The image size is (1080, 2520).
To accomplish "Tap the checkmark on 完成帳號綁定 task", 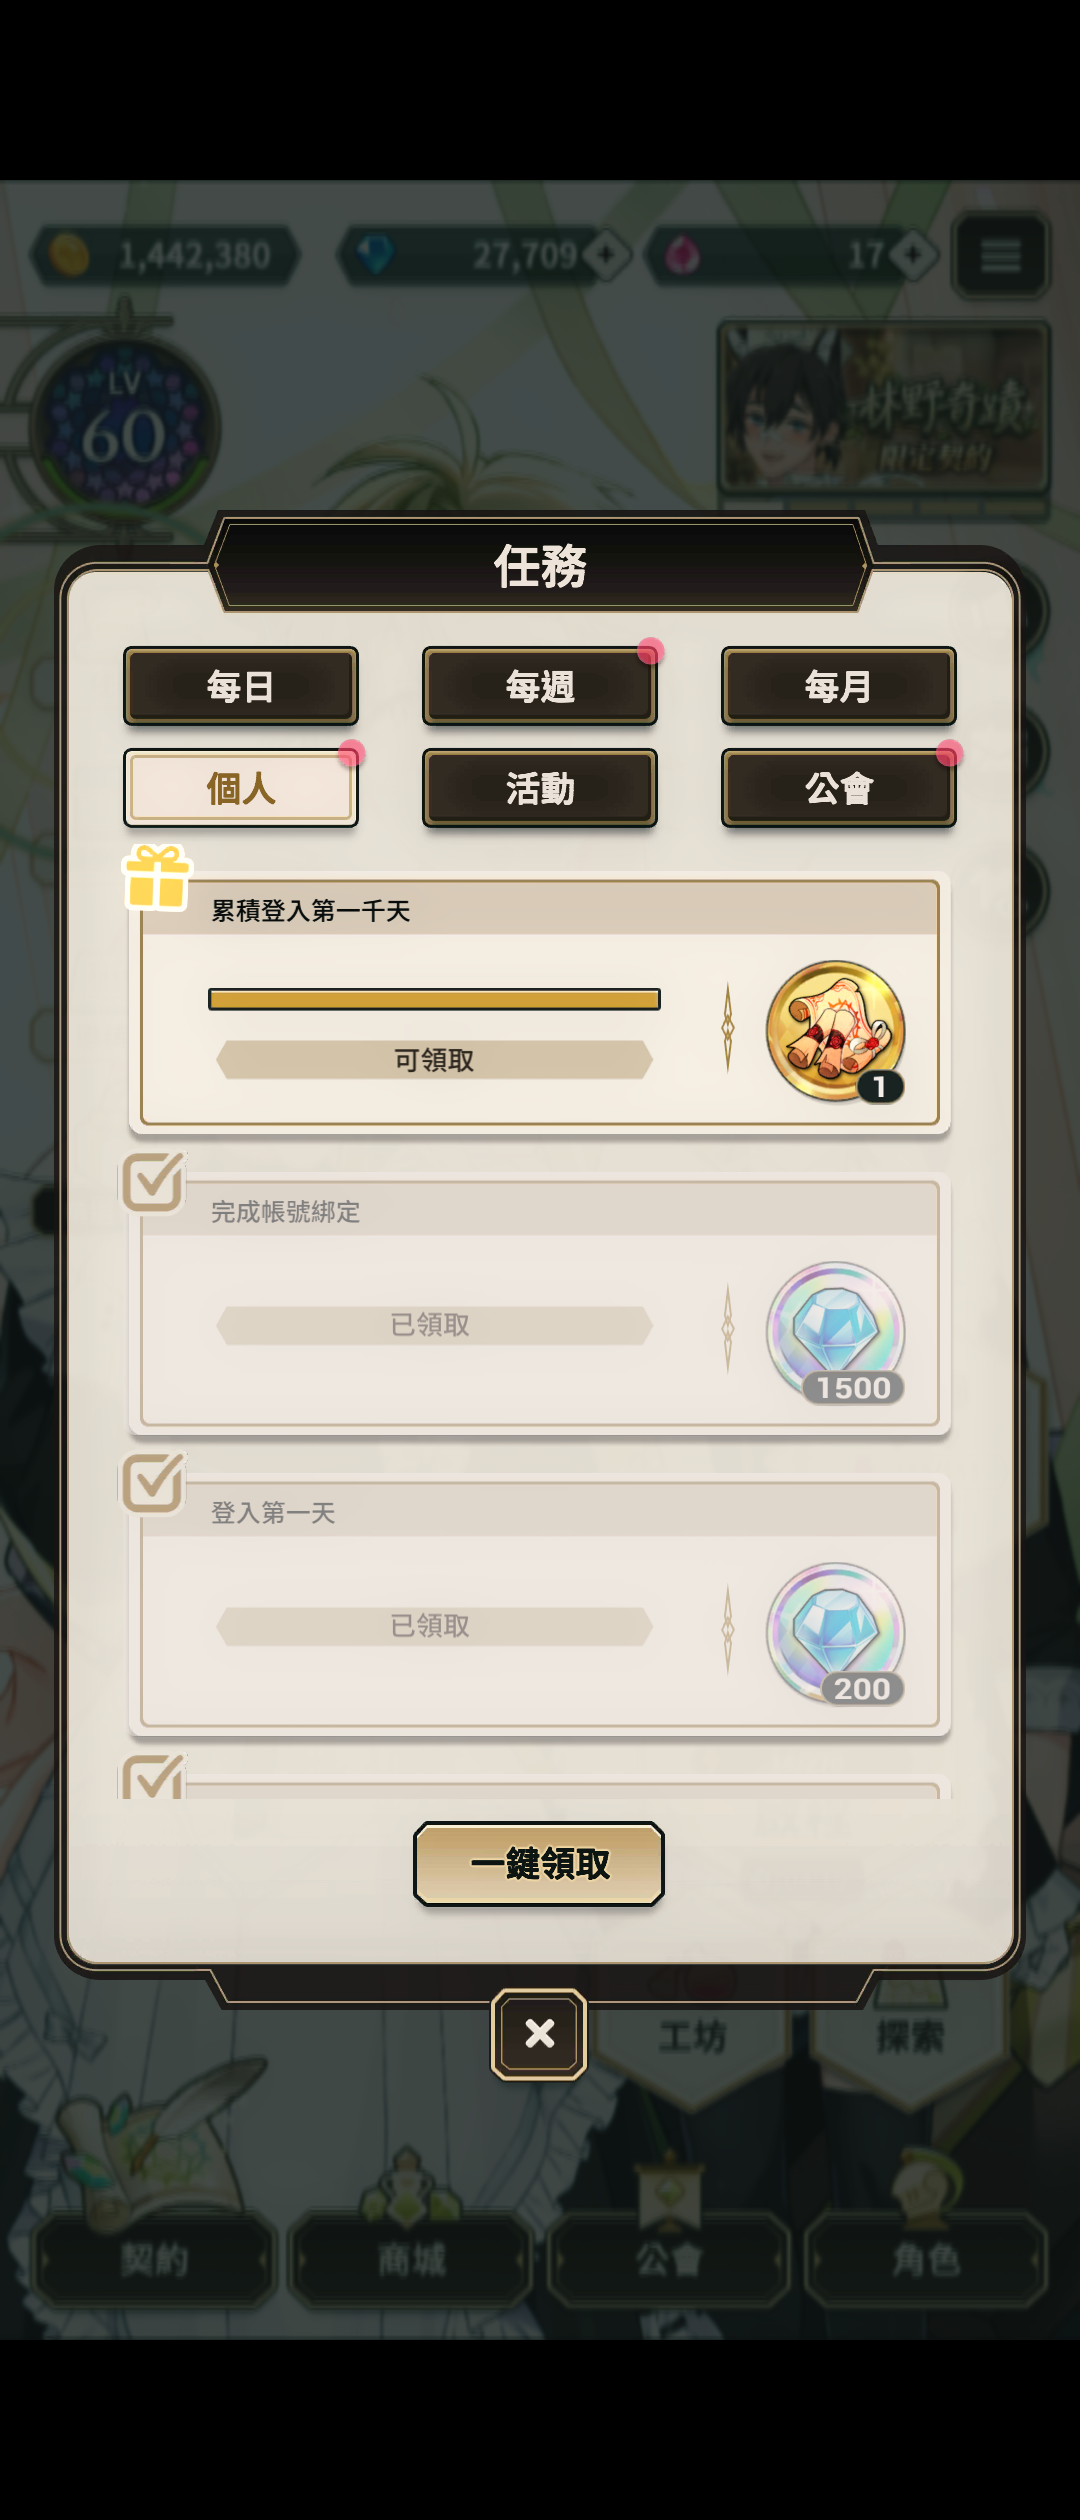I will coord(153,1182).
